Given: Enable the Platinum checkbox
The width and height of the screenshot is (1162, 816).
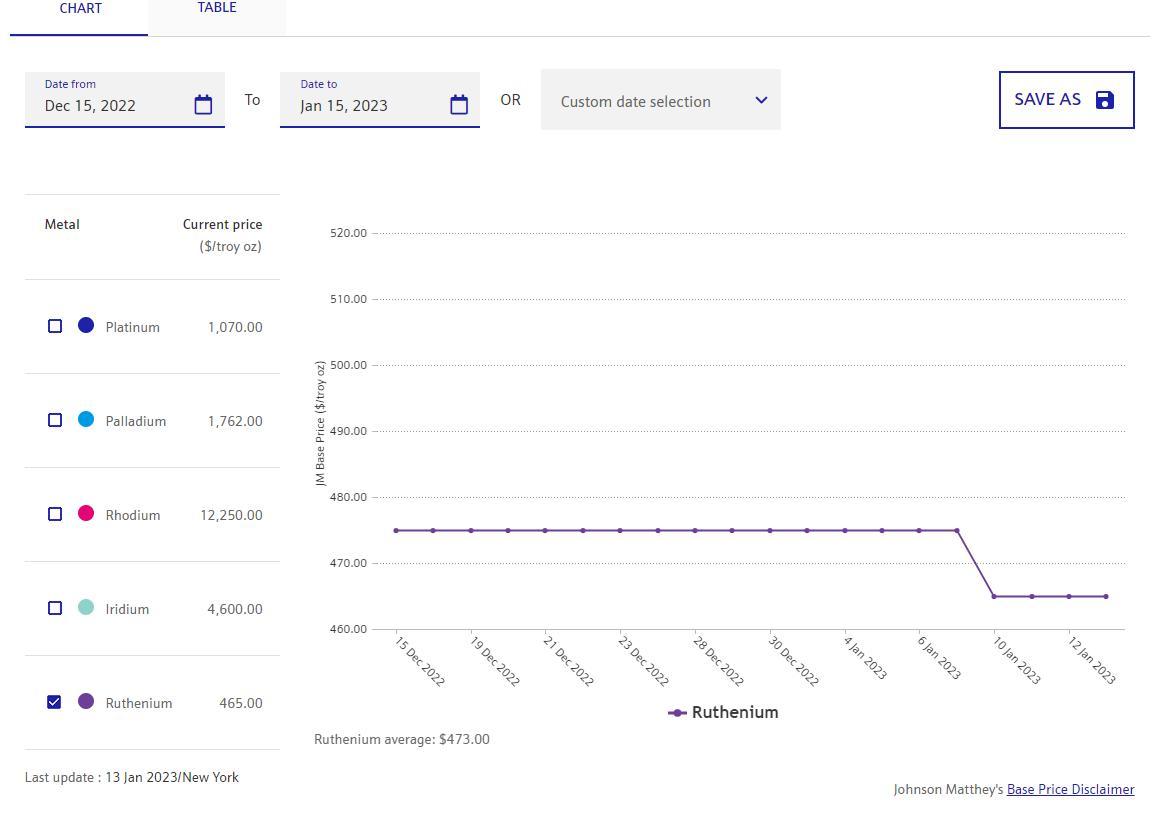Looking at the screenshot, I should 55,326.
